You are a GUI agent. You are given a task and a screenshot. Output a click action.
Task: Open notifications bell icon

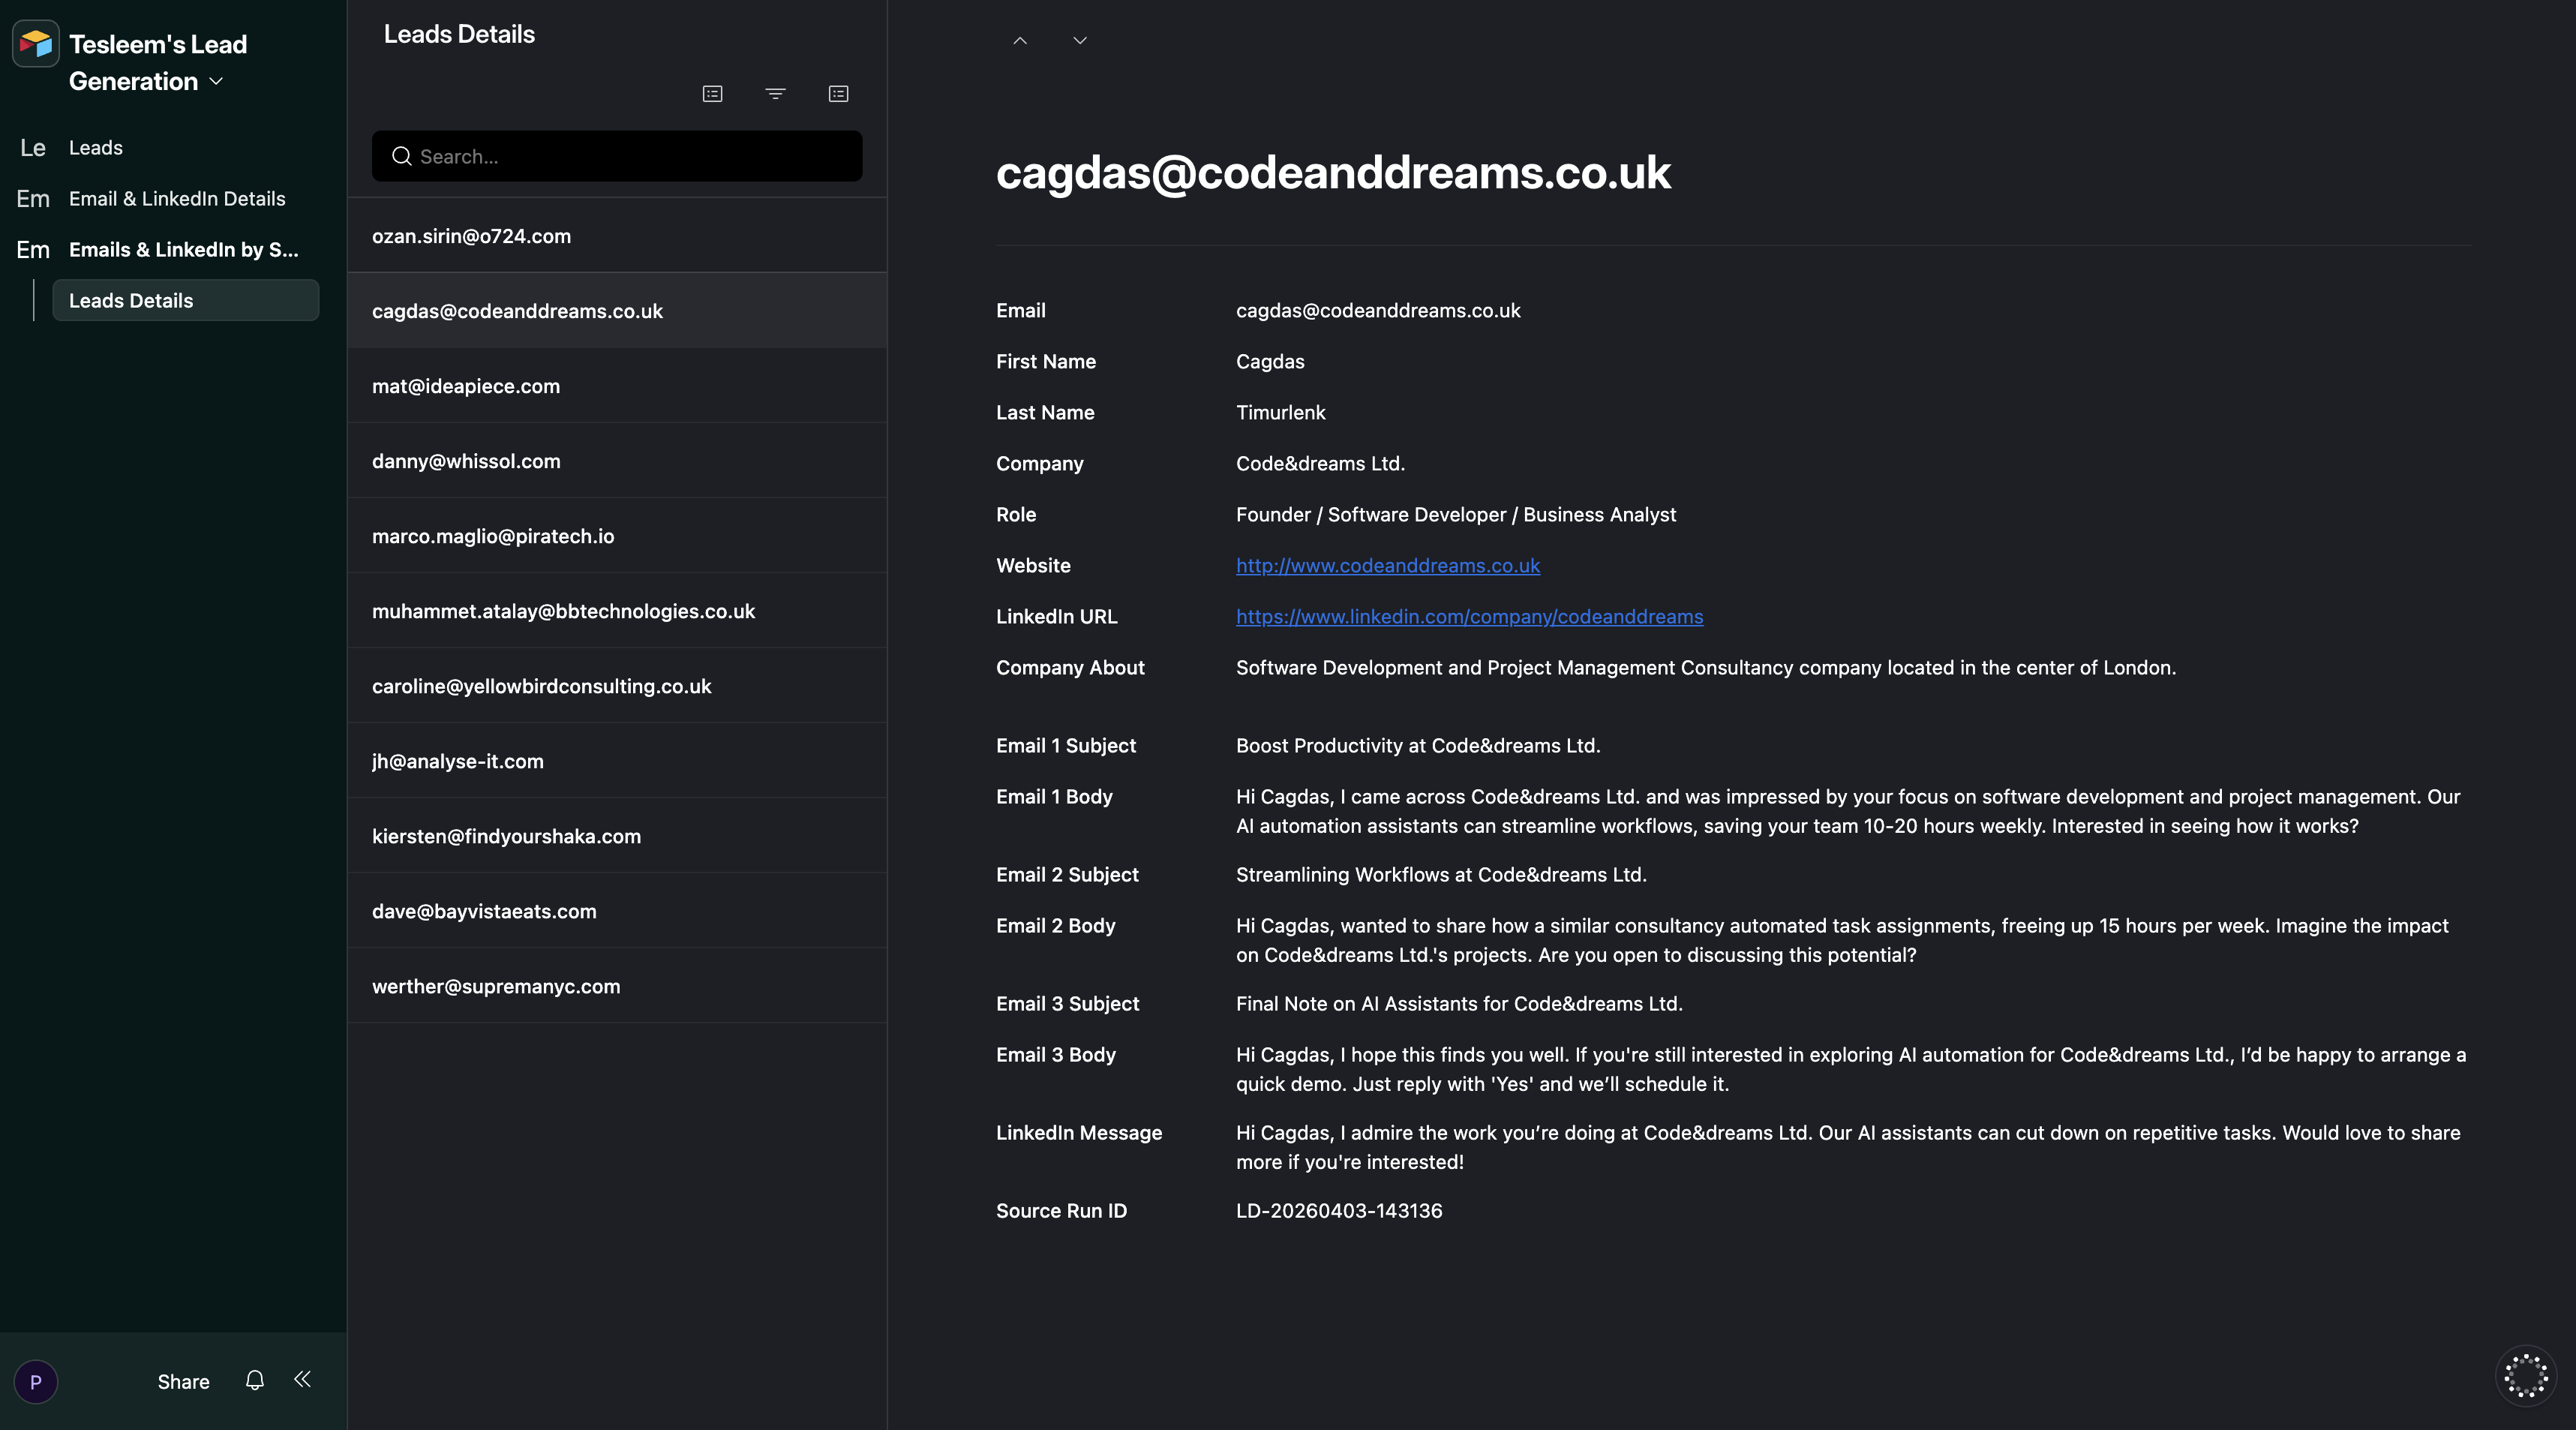click(255, 1380)
